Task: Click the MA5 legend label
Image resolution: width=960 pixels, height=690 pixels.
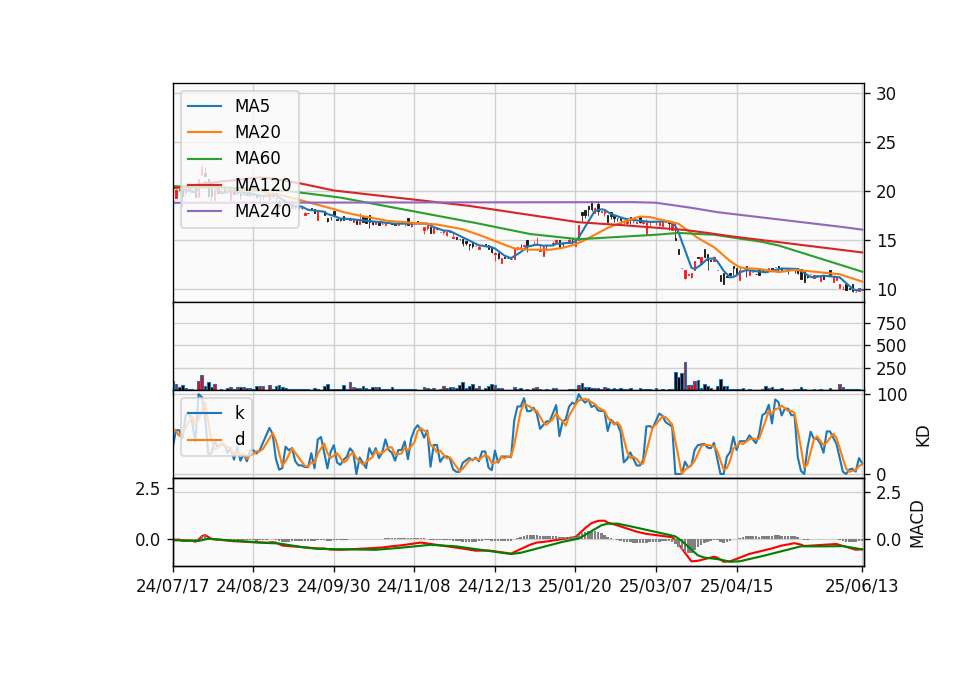Action: pos(252,106)
